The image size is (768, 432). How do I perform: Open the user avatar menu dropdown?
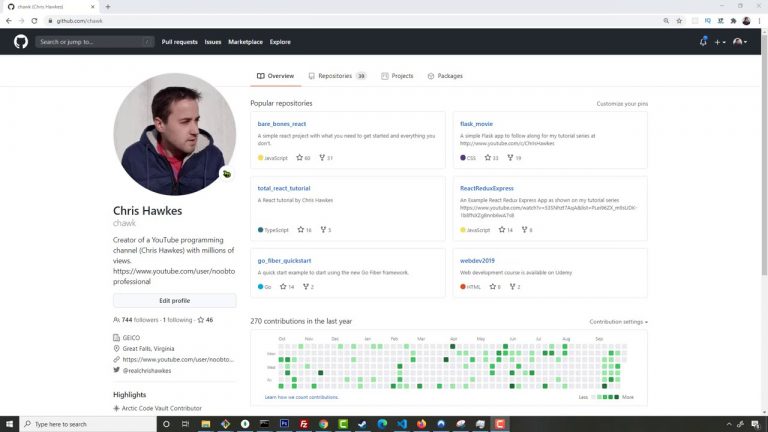tap(739, 42)
